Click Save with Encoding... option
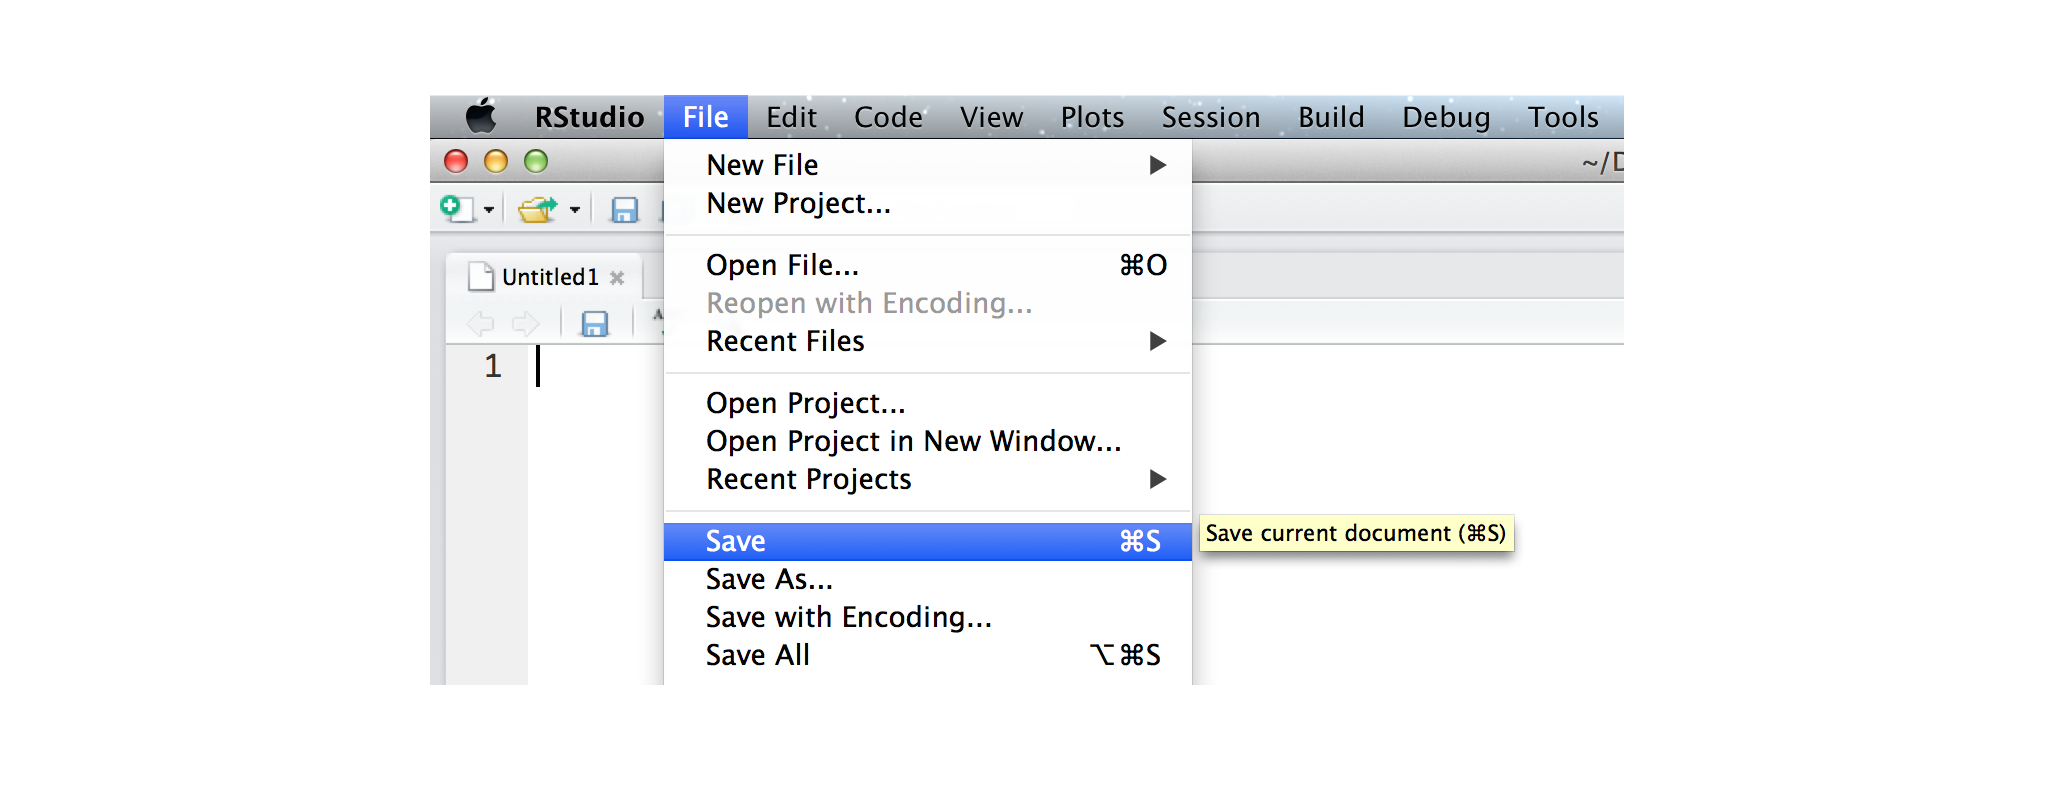This screenshot has width=2057, height=812. coord(848,617)
